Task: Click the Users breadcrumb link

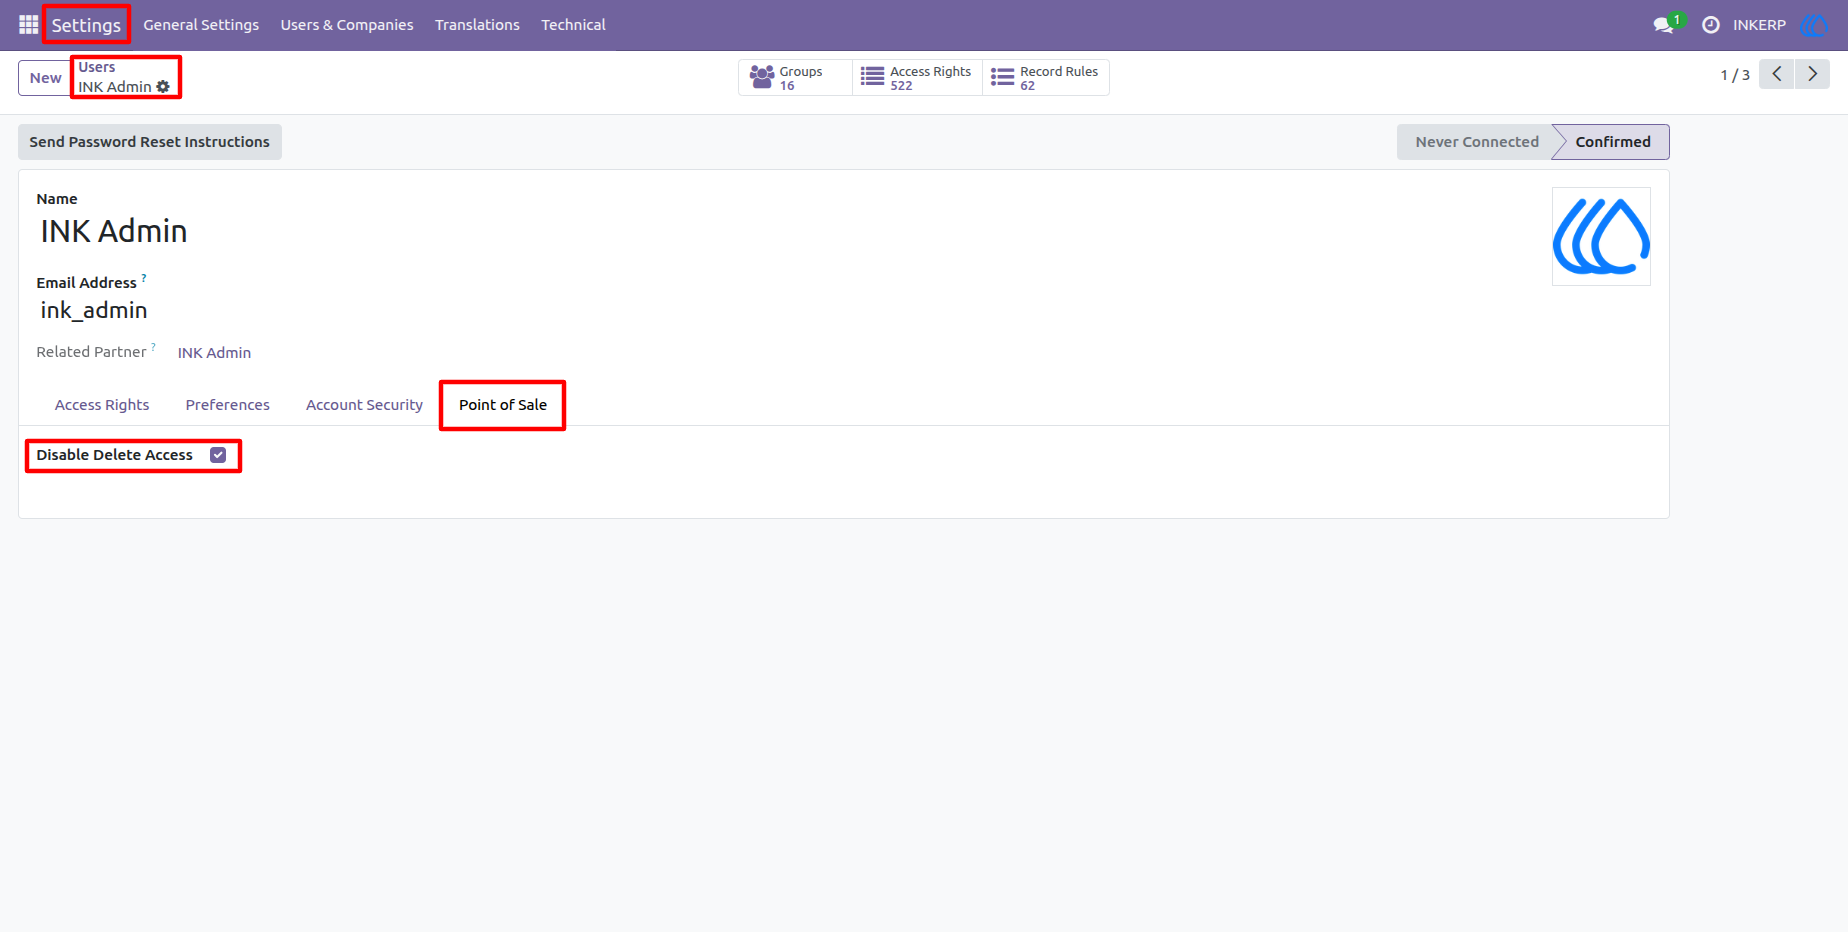Action: pyautogui.click(x=97, y=67)
